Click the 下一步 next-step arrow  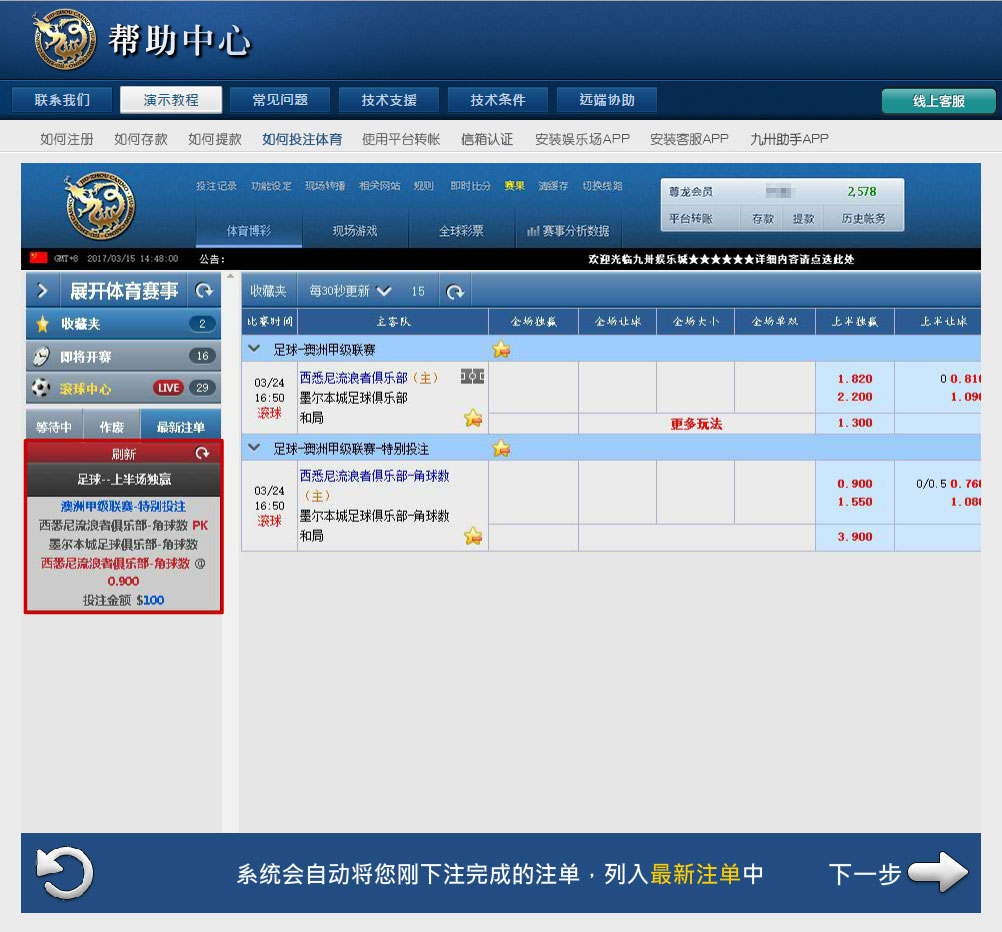[x=938, y=873]
